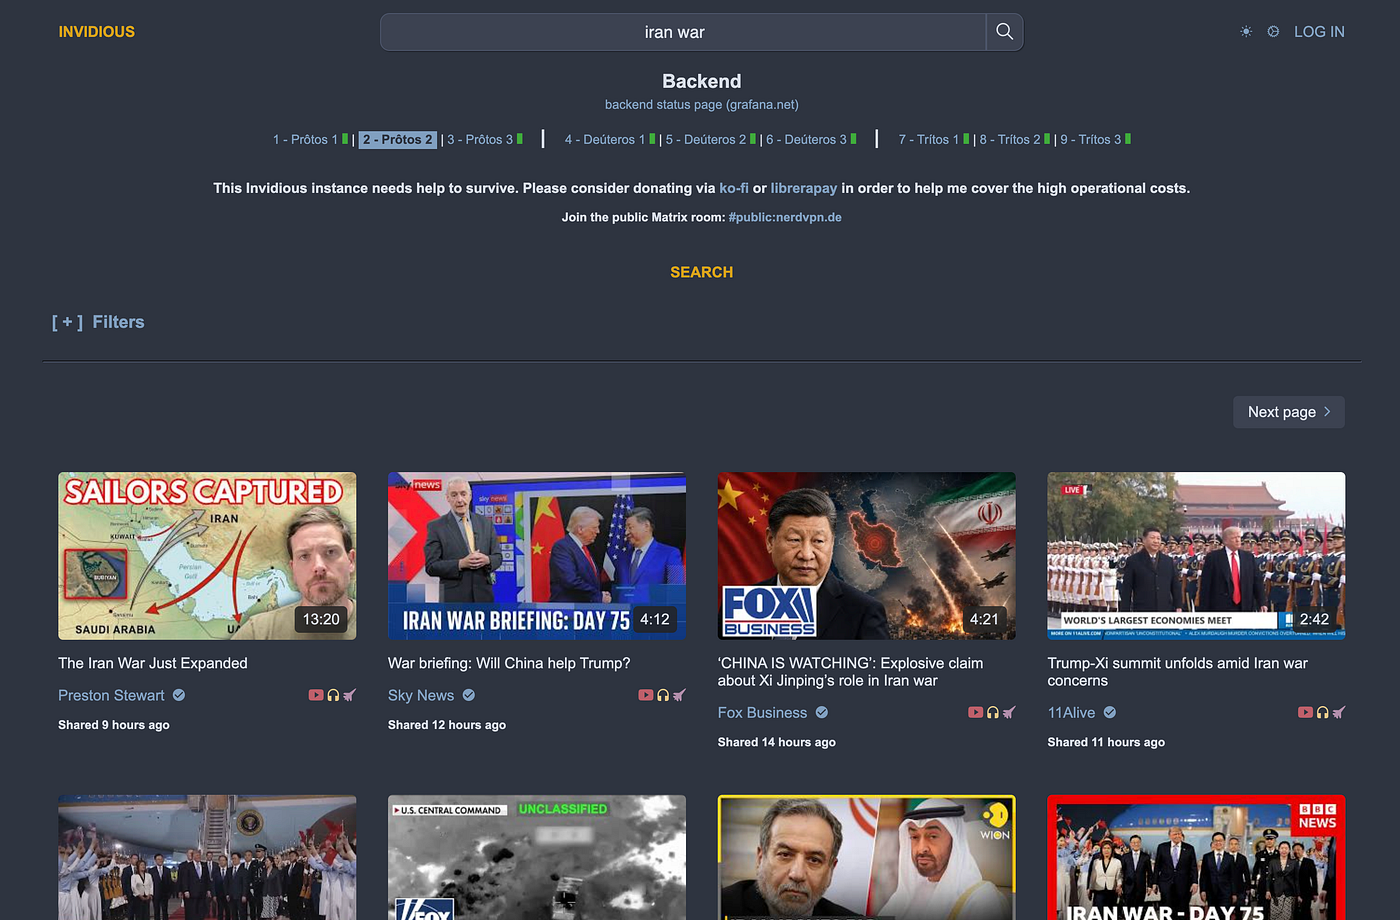Click the headphones audio icon on Fox Business card

993,712
